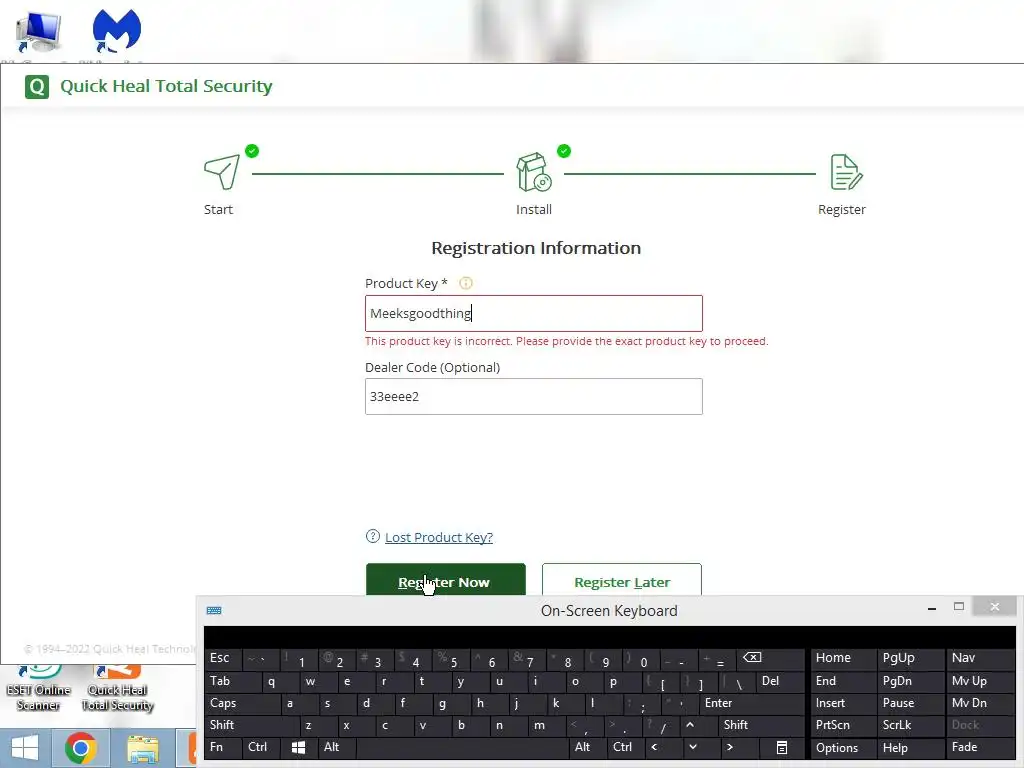Tap Enter key on On-Screen Keyboard

pyautogui.click(x=751, y=703)
